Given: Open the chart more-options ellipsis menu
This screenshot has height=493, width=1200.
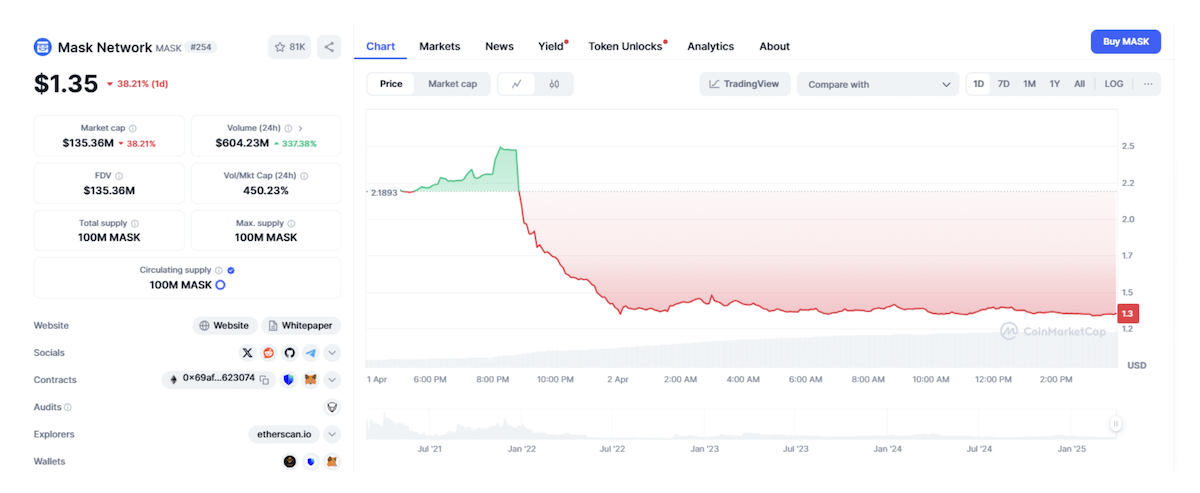Looking at the screenshot, I should click(1148, 84).
